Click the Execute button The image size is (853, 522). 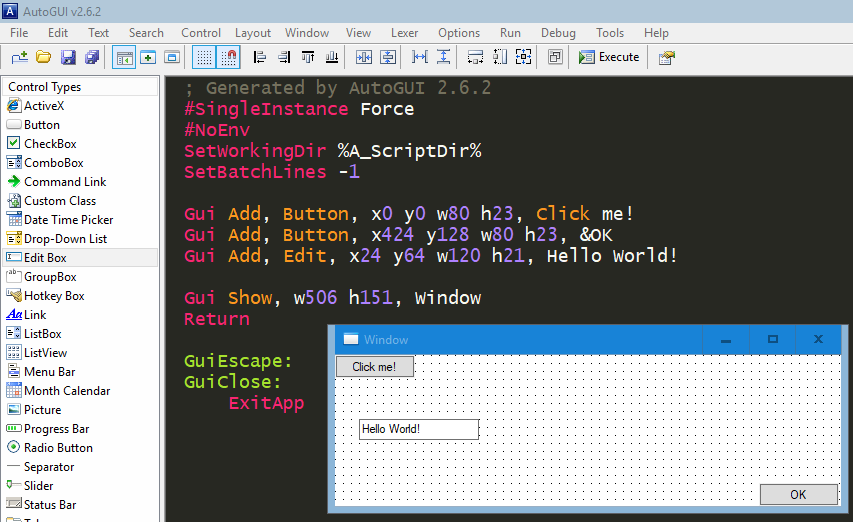[x=609, y=57]
